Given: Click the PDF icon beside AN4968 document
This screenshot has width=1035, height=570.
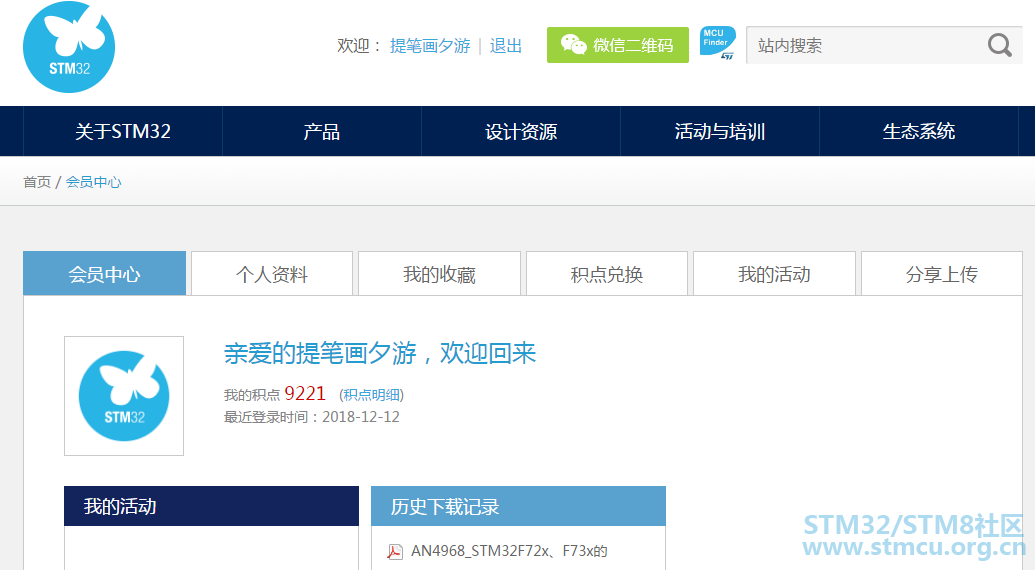Looking at the screenshot, I should click(x=395, y=552).
